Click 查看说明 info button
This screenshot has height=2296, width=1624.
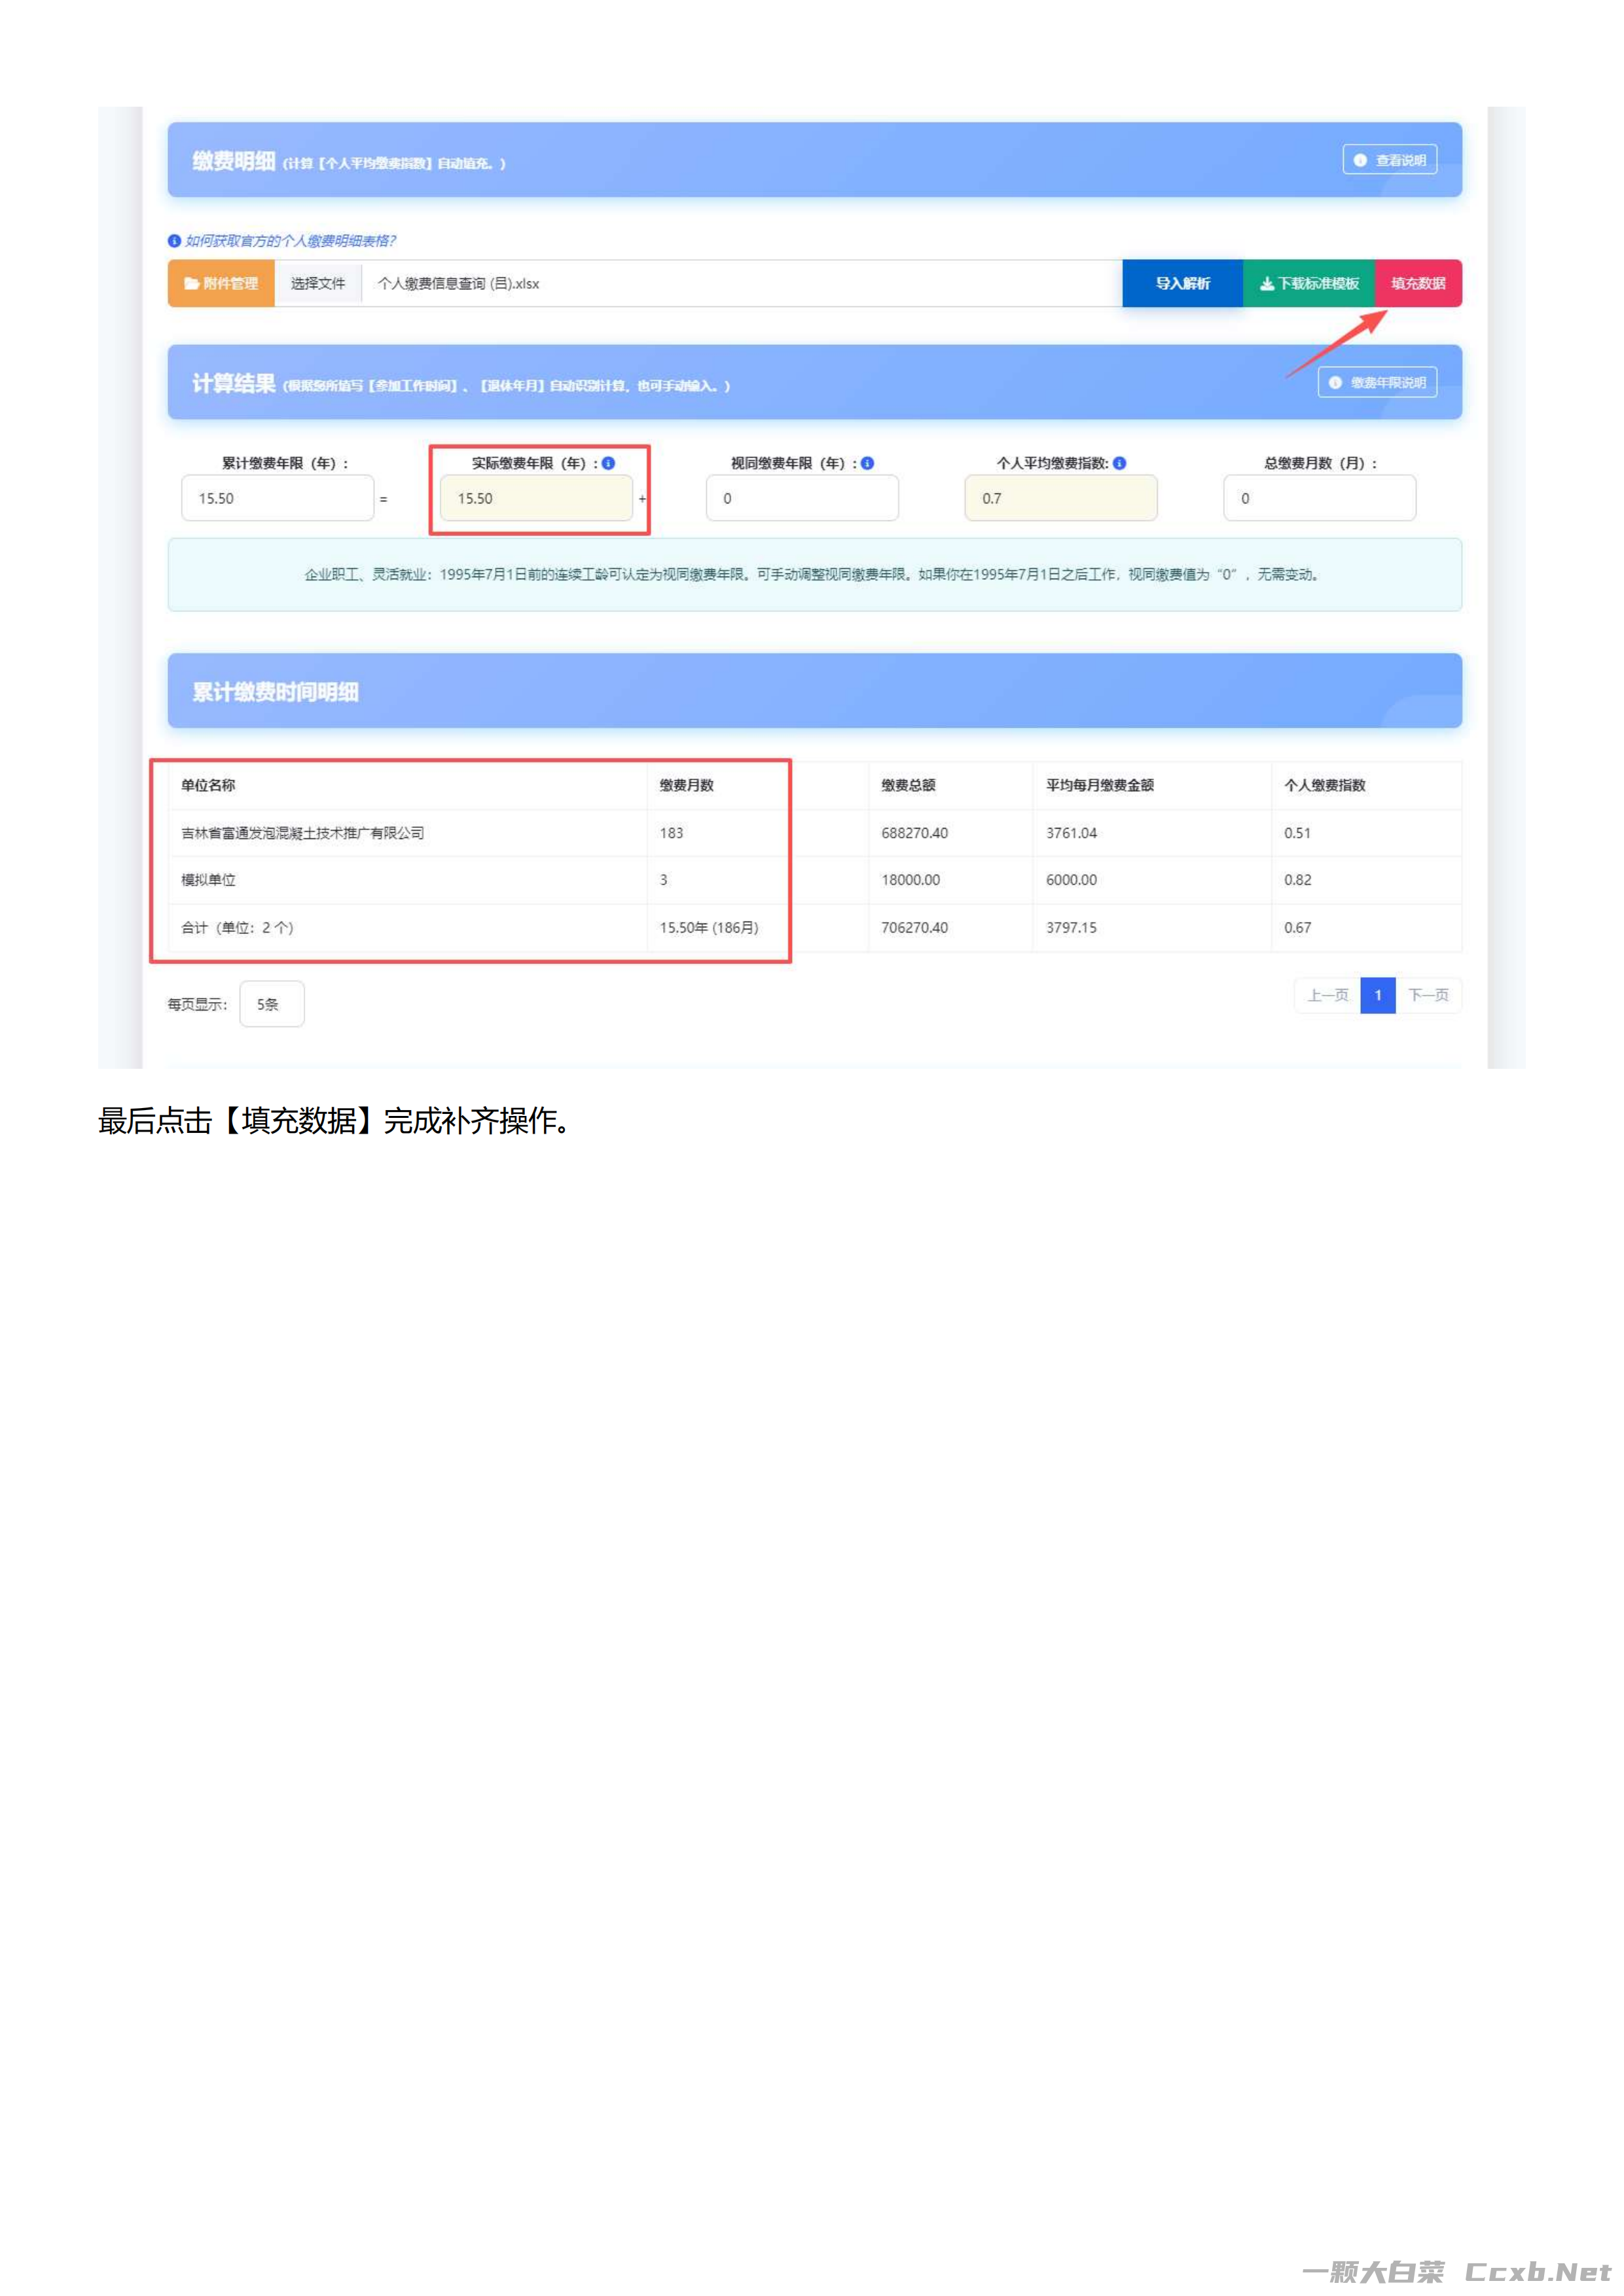[1389, 160]
